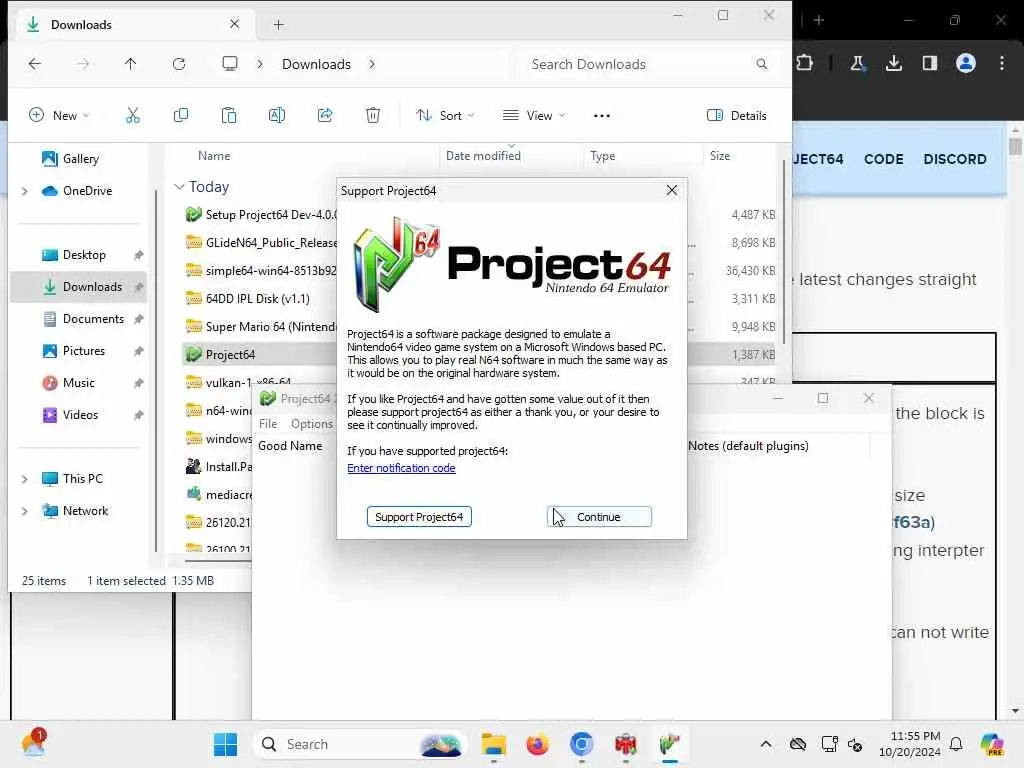
Task: Open Music in the navigation pane
Action: click(x=78, y=383)
